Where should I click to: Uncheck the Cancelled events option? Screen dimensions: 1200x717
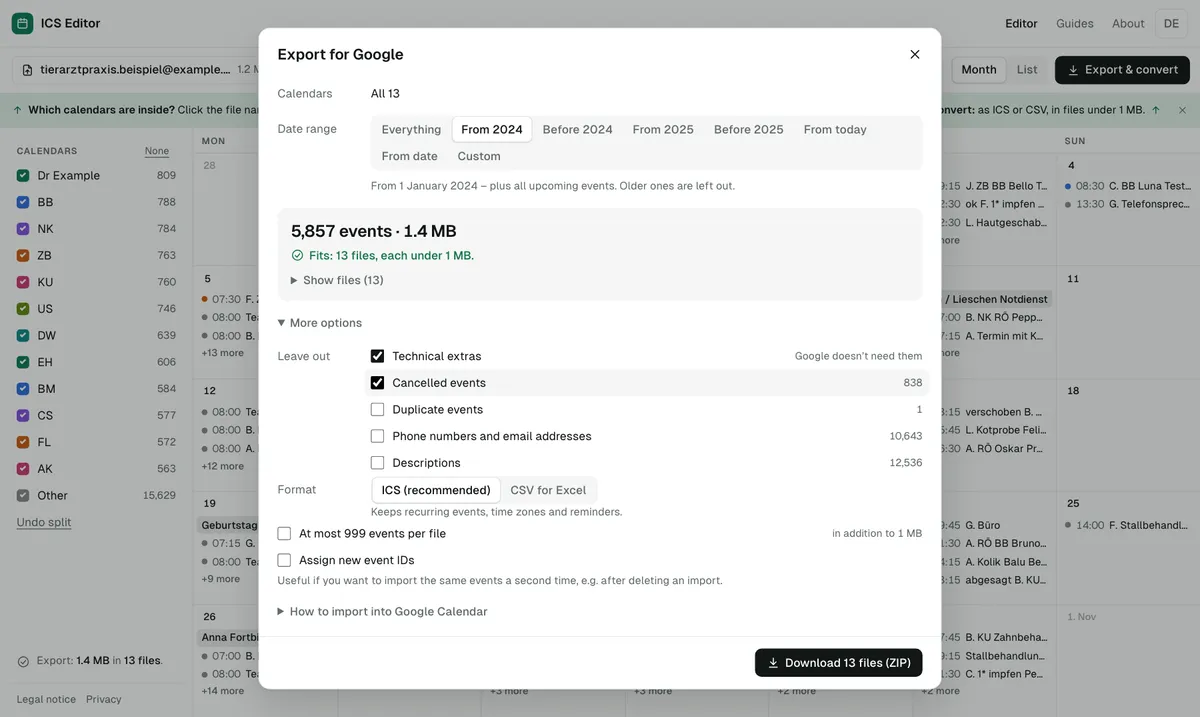377,383
